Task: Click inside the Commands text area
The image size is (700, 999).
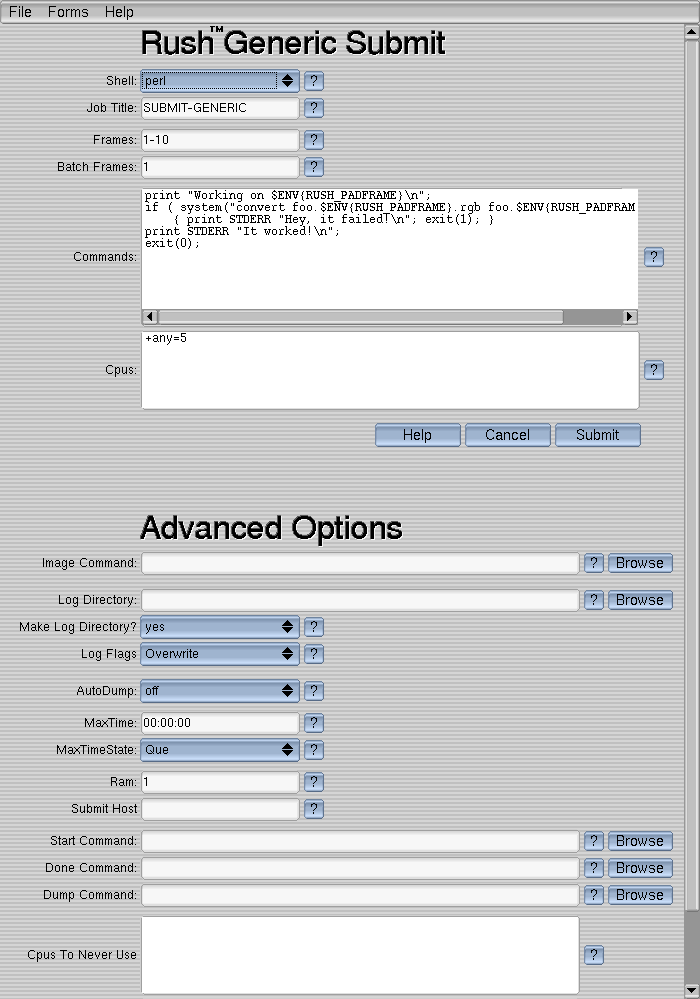Action: point(389,249)
